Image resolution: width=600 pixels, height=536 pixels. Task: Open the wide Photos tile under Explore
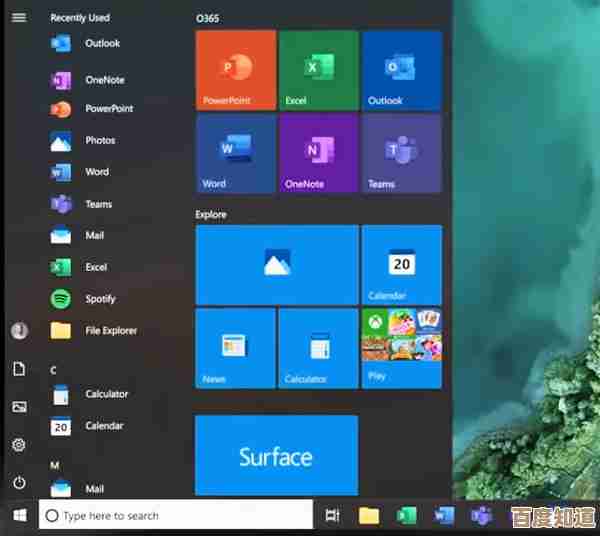tap(277, 265)
